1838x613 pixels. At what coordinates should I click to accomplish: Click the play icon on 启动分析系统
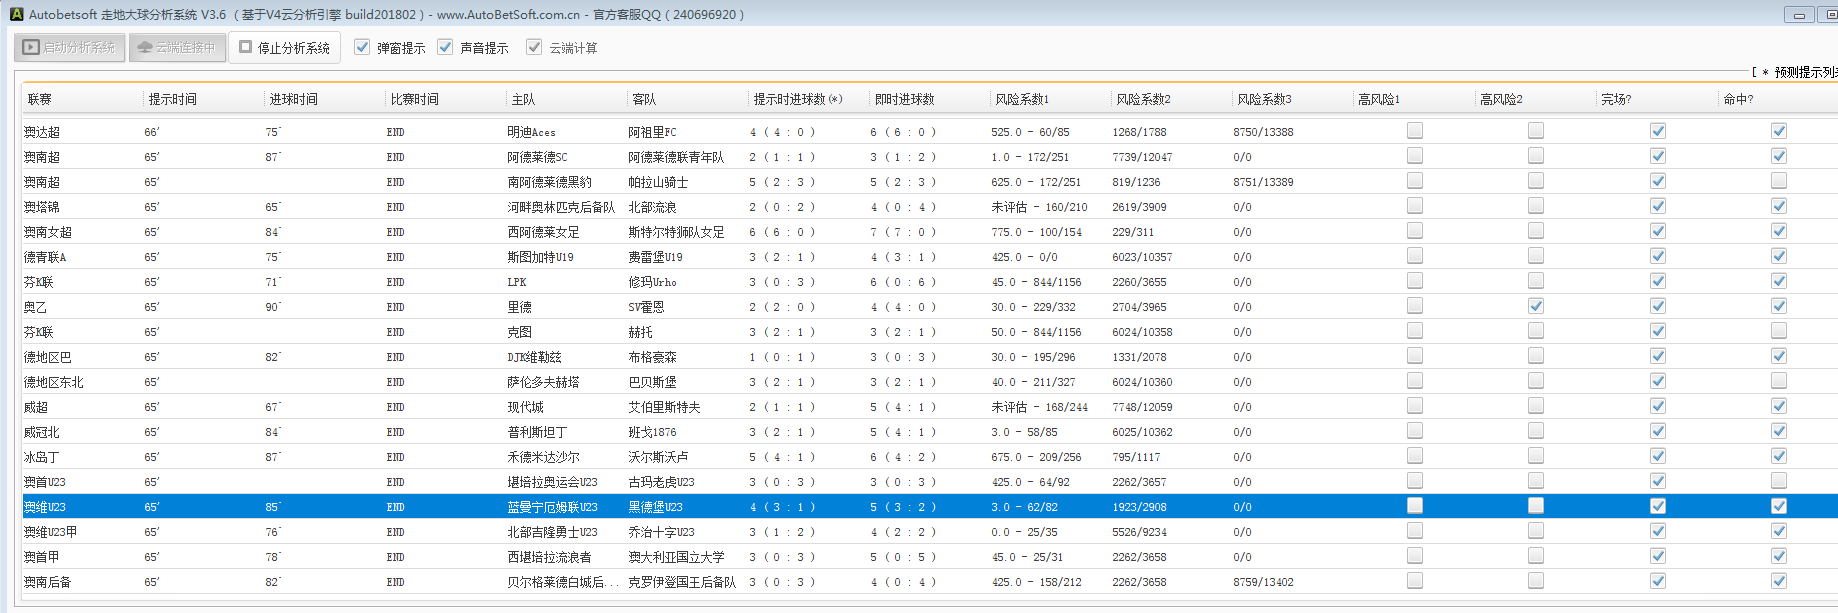tap(31, 48)
